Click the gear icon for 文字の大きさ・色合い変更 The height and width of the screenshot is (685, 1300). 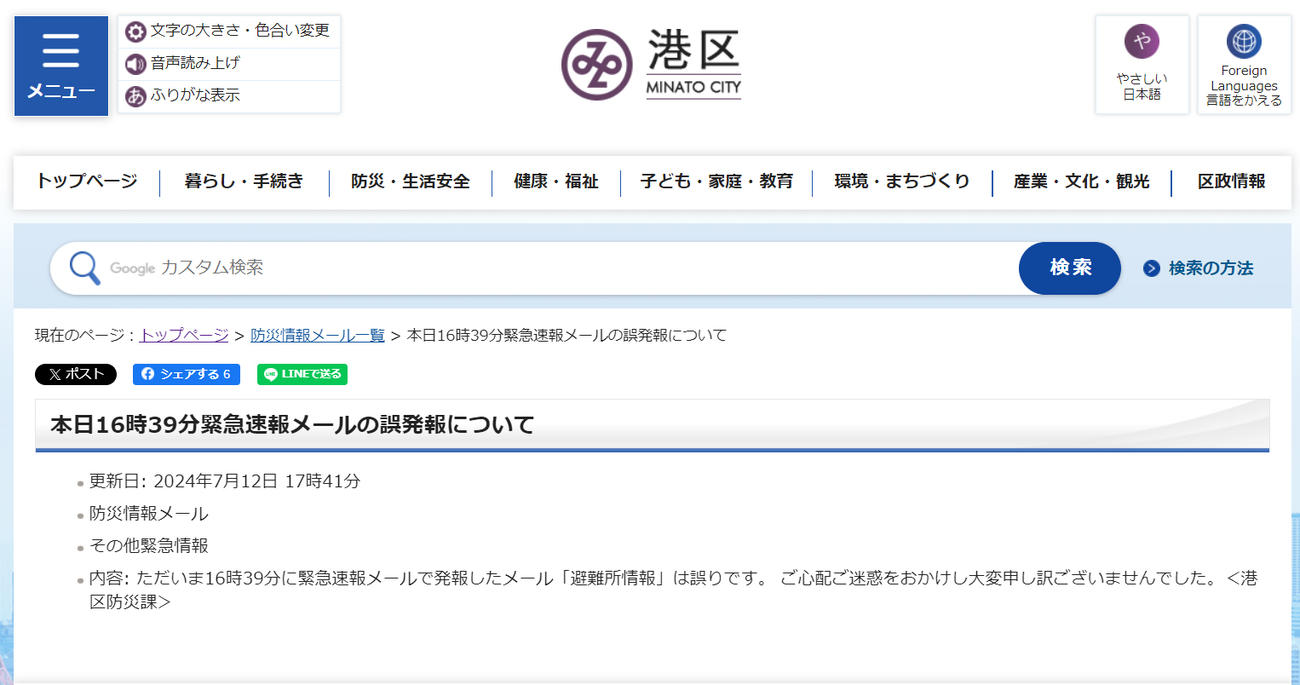point(136,31)
